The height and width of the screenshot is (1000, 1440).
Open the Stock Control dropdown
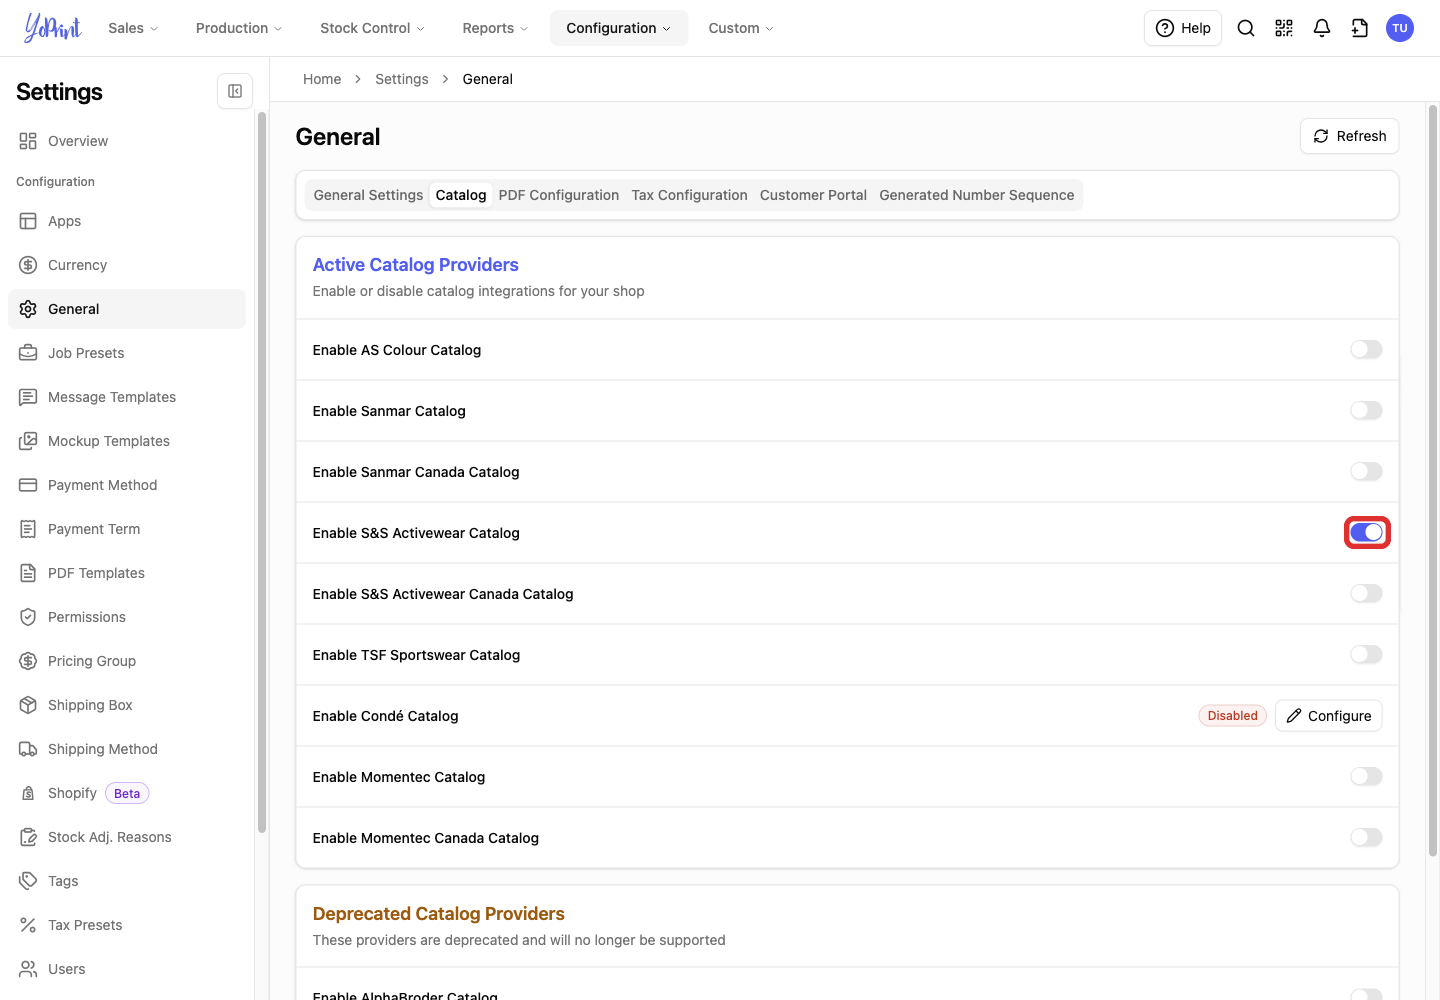tap(372, 28)
